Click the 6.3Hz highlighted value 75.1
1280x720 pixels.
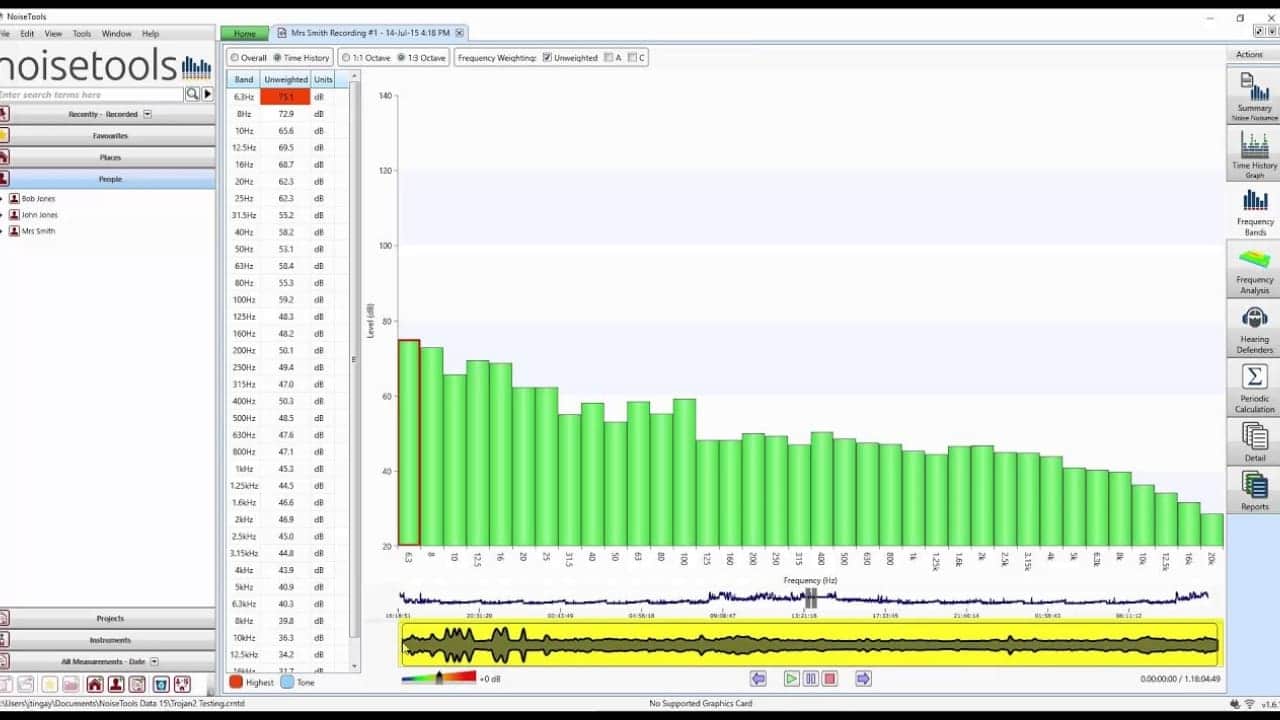[x=285, y=97]
